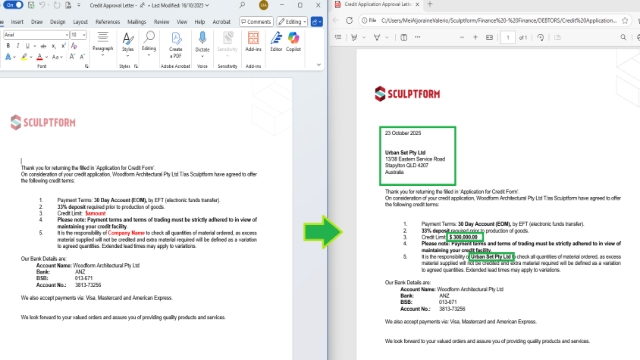Toggle Strikethrough formatting
Viewport: 640px width, 360px height.
(x=43, y=46)
